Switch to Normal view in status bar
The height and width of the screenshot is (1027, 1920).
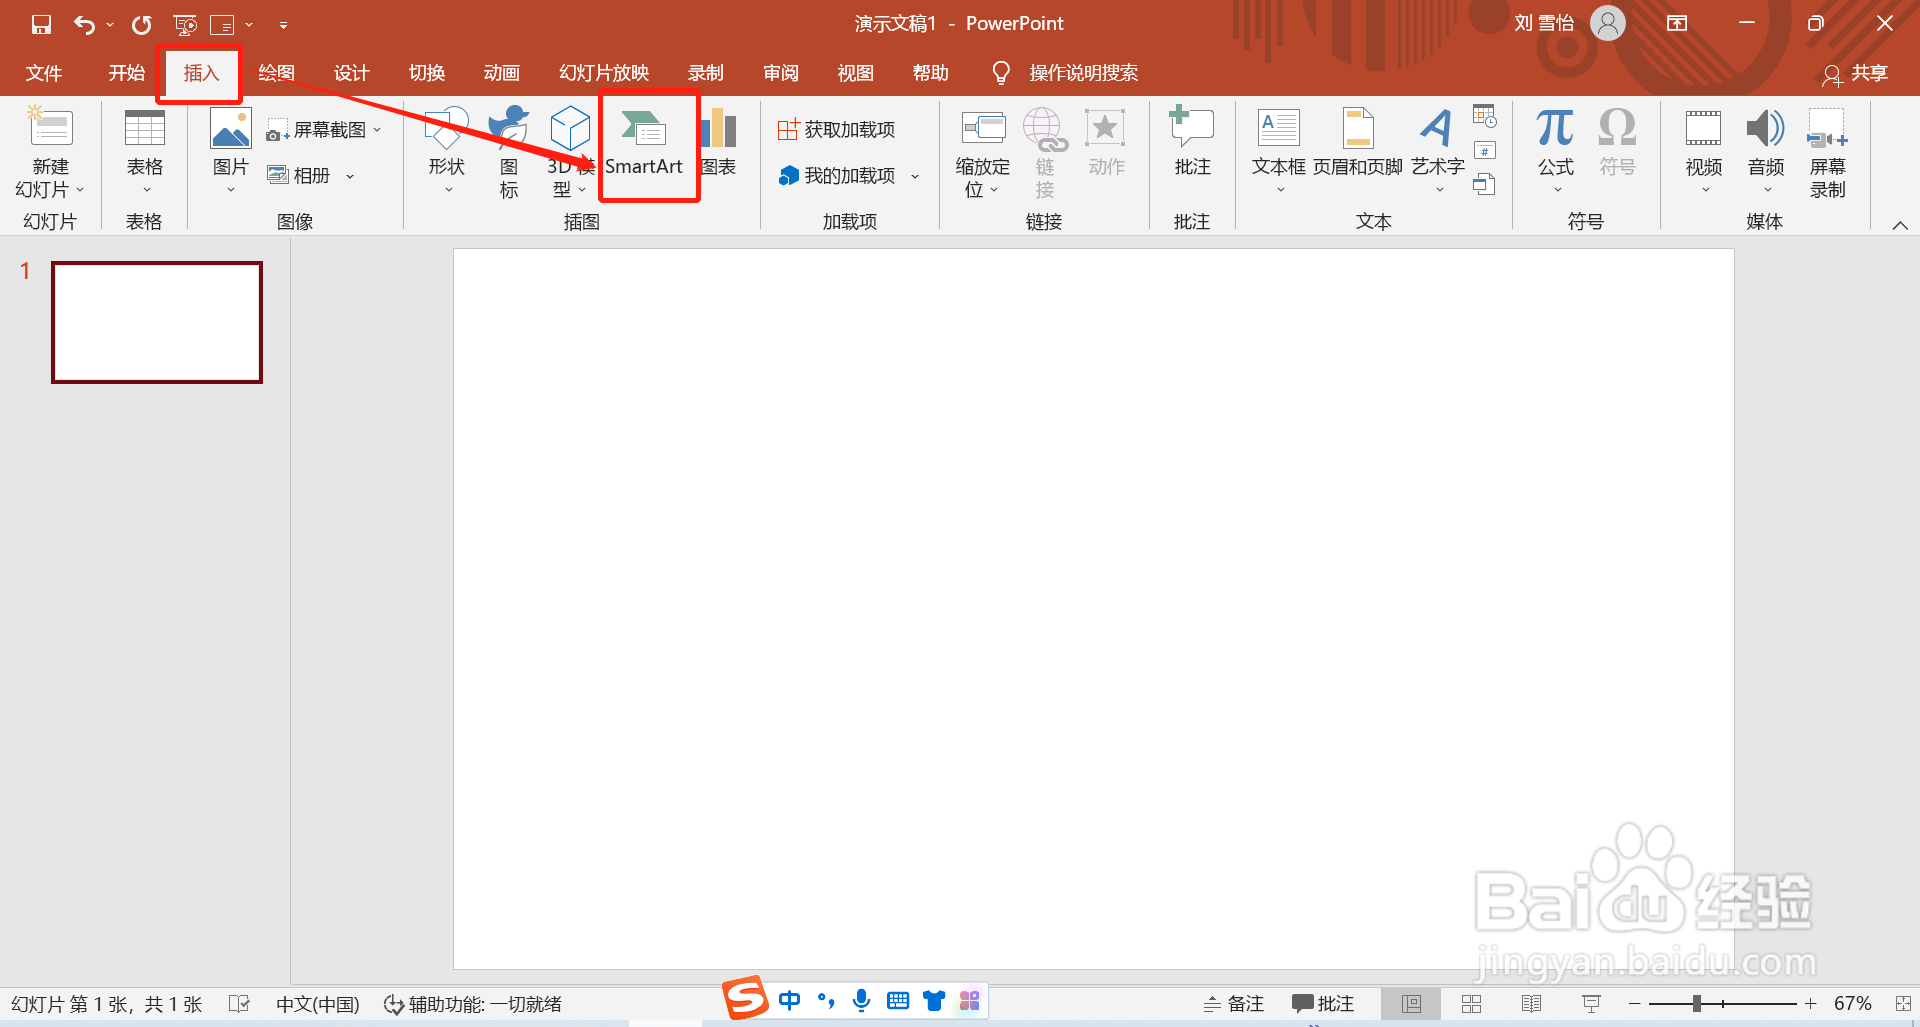click(x=1411, y=1004)
